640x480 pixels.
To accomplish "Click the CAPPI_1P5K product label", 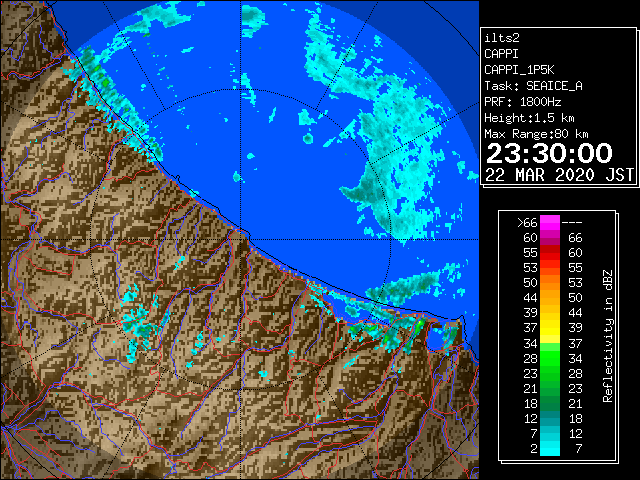I will coord(519,70).
